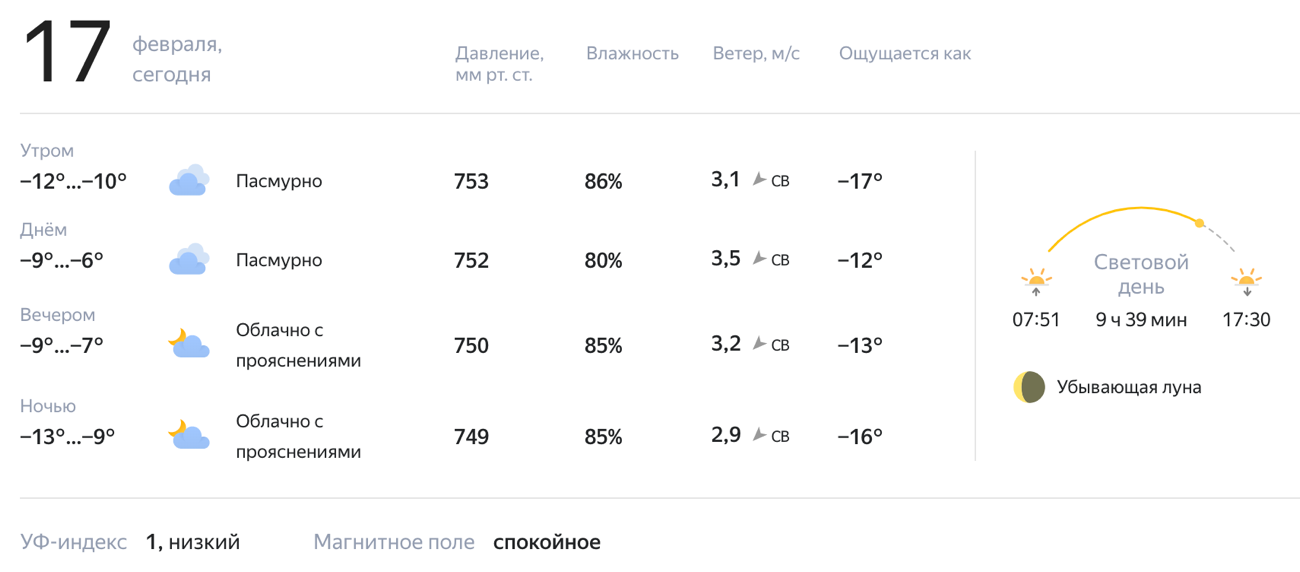Click the daytime overcast cloud icon

click(x=188, y=260)
